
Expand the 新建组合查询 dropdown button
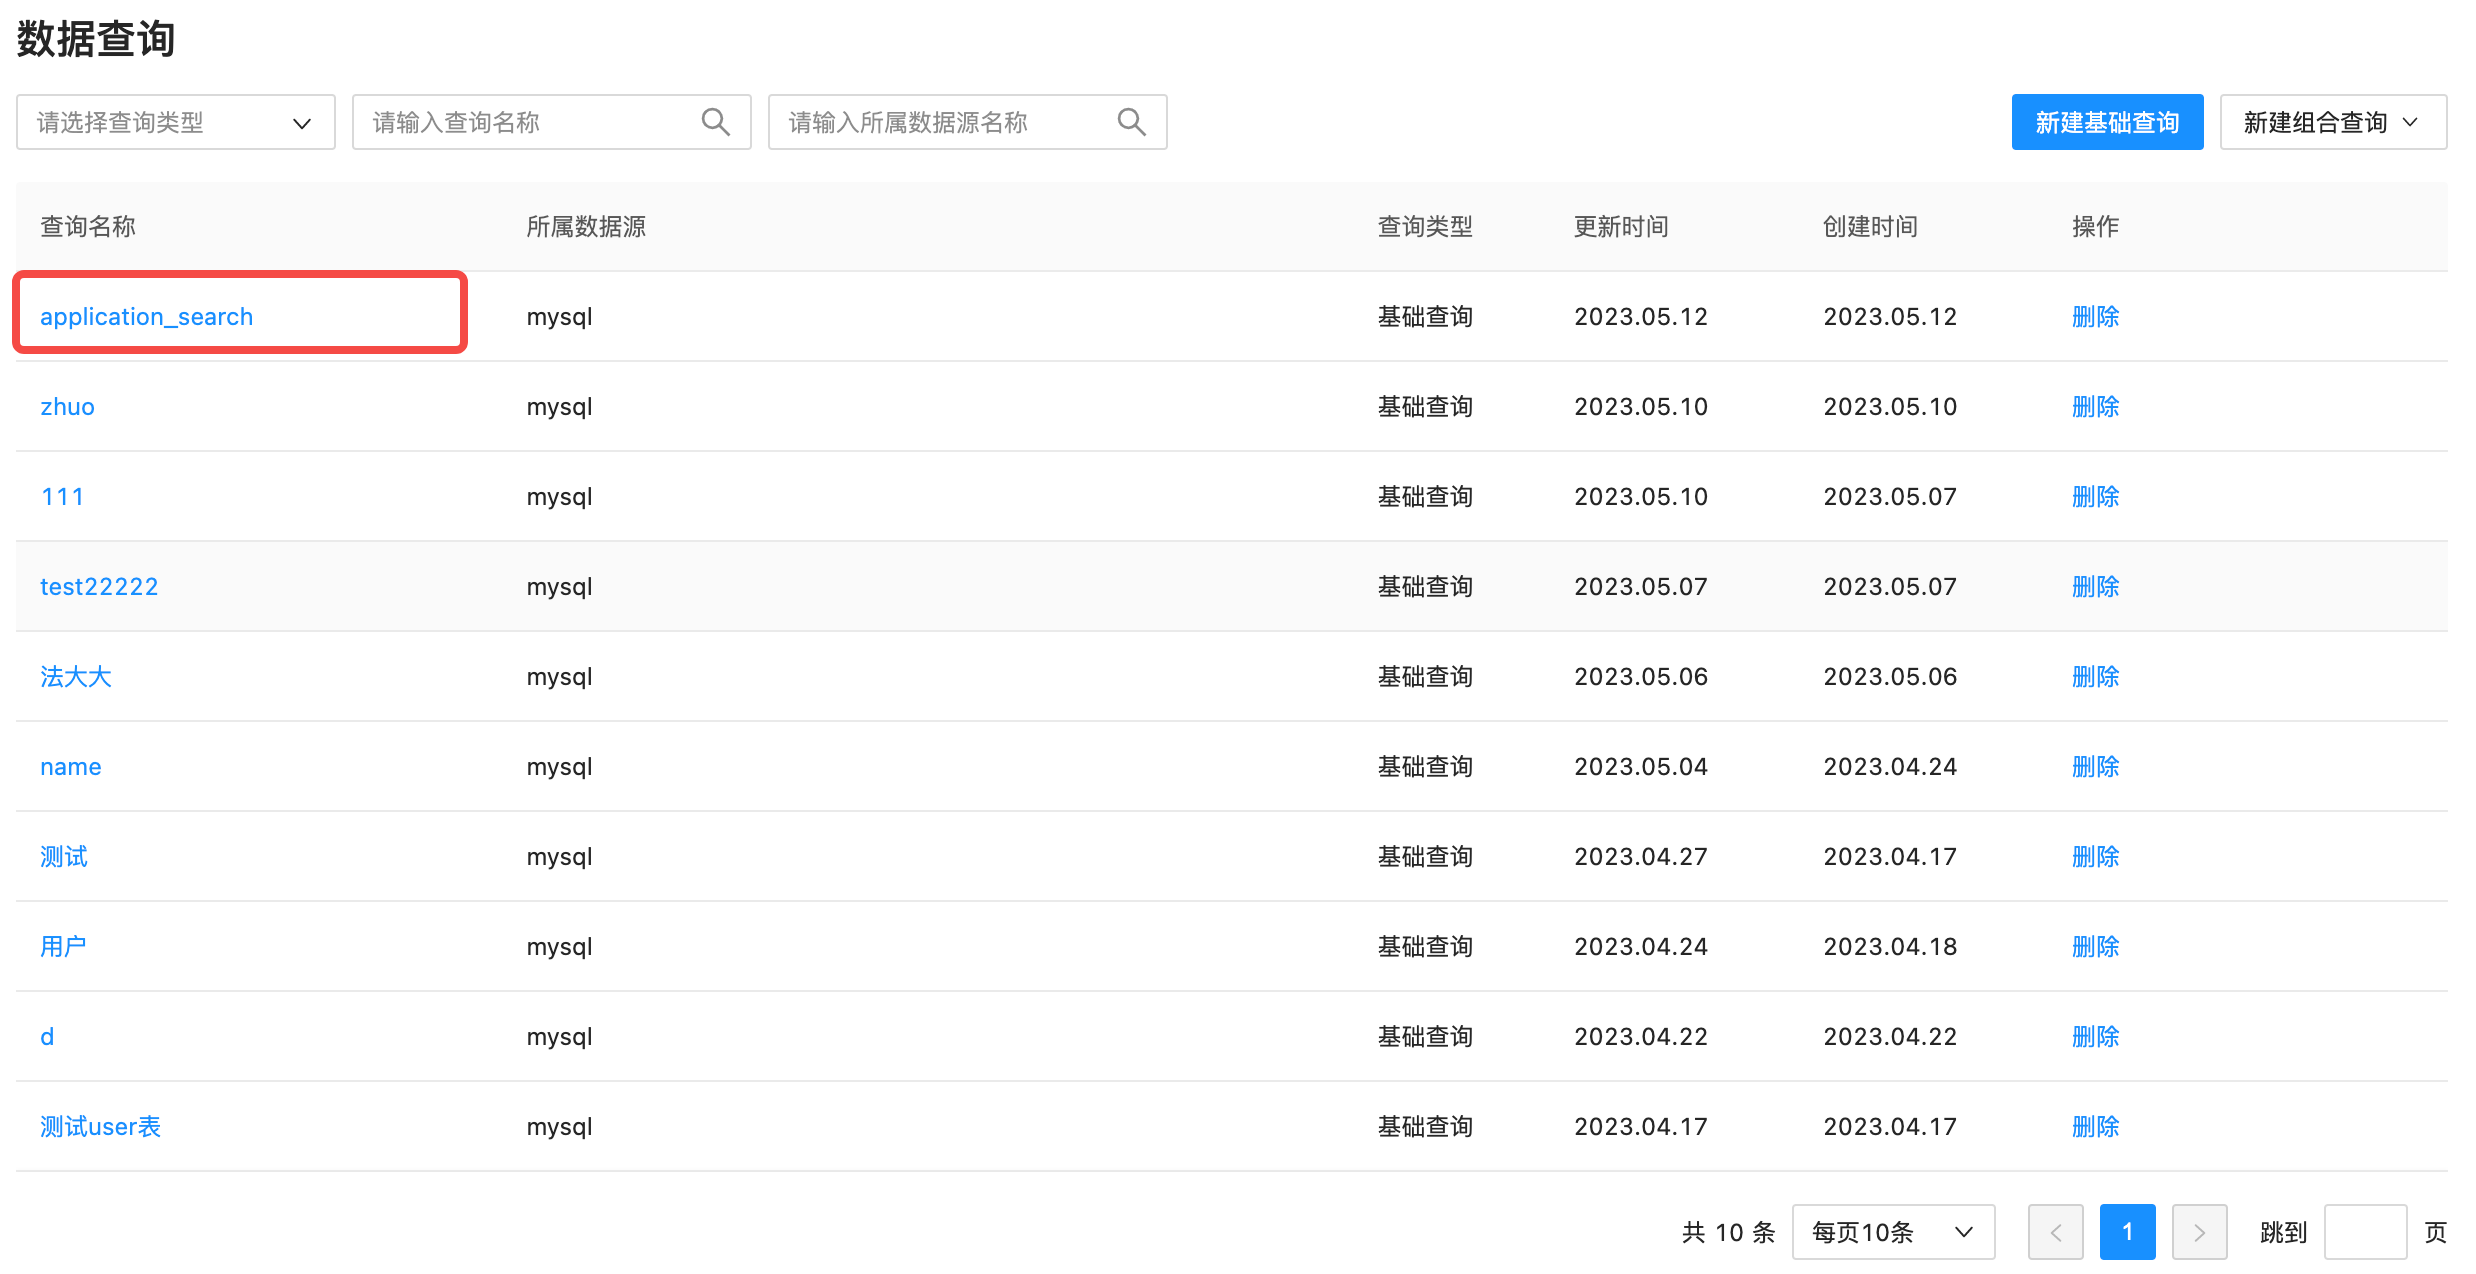pos(2332,122)
